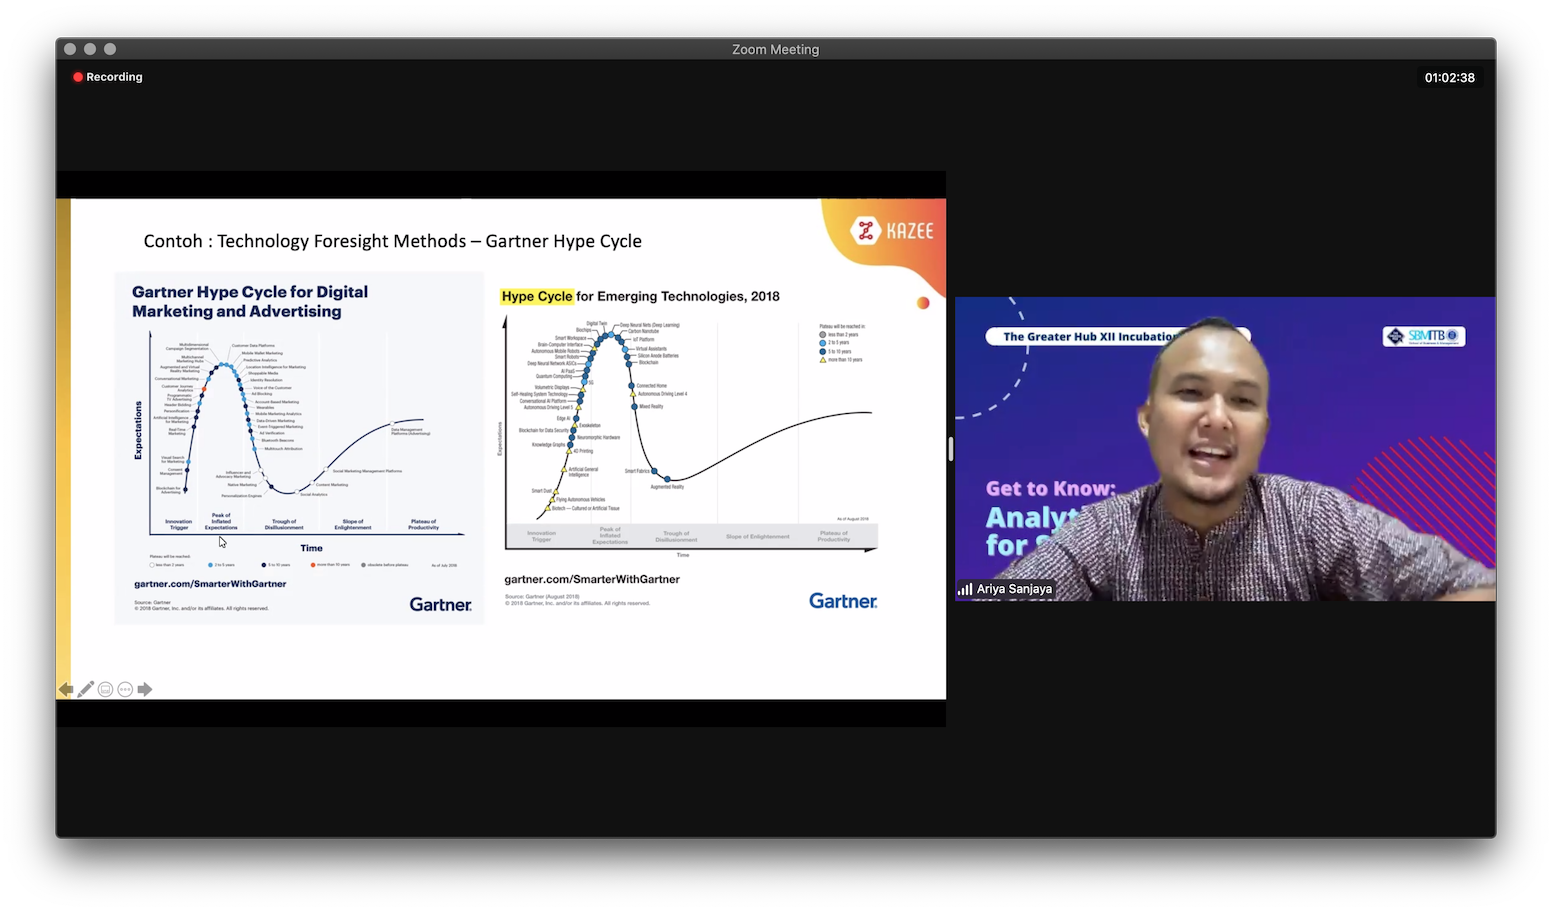The image size is (1552, 912).
Task: Click the green fullscreen window button
Action: (x=110, y=49)
